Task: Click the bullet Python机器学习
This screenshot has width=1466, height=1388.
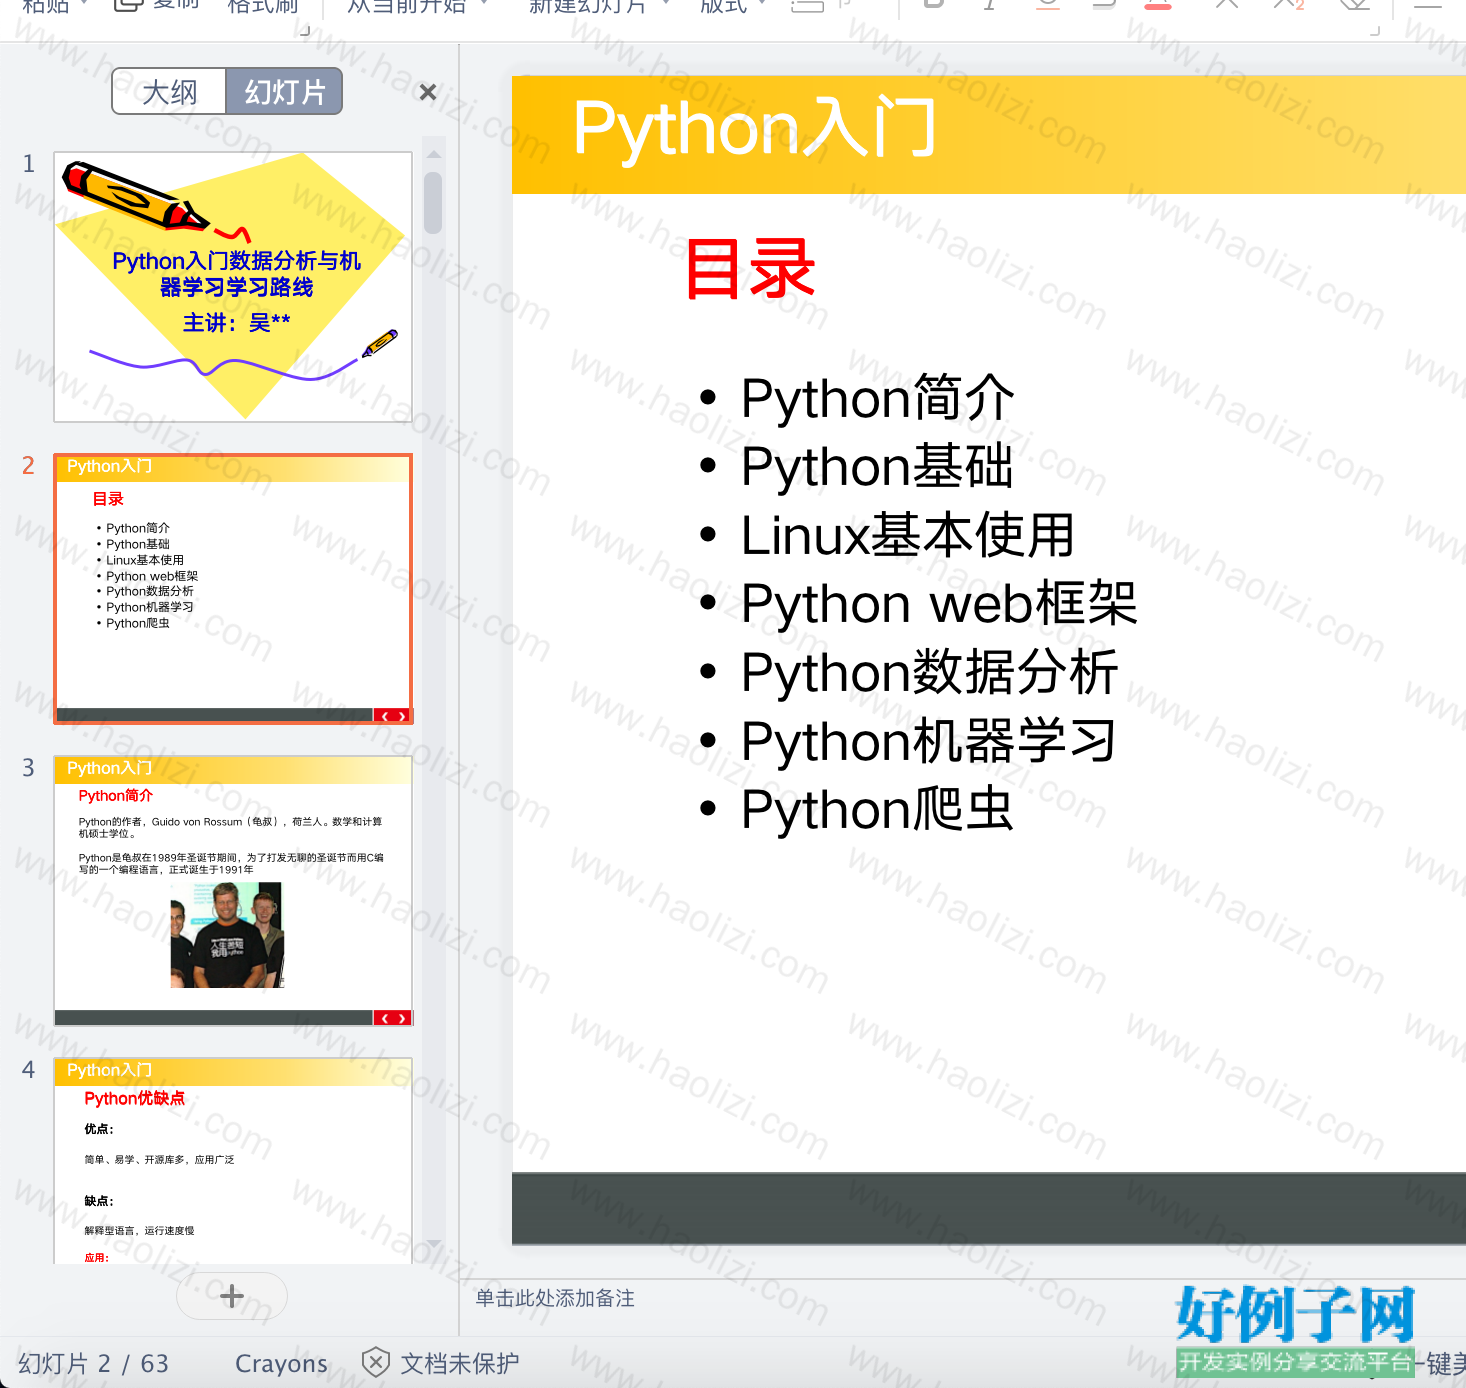Action: (929, 741)
